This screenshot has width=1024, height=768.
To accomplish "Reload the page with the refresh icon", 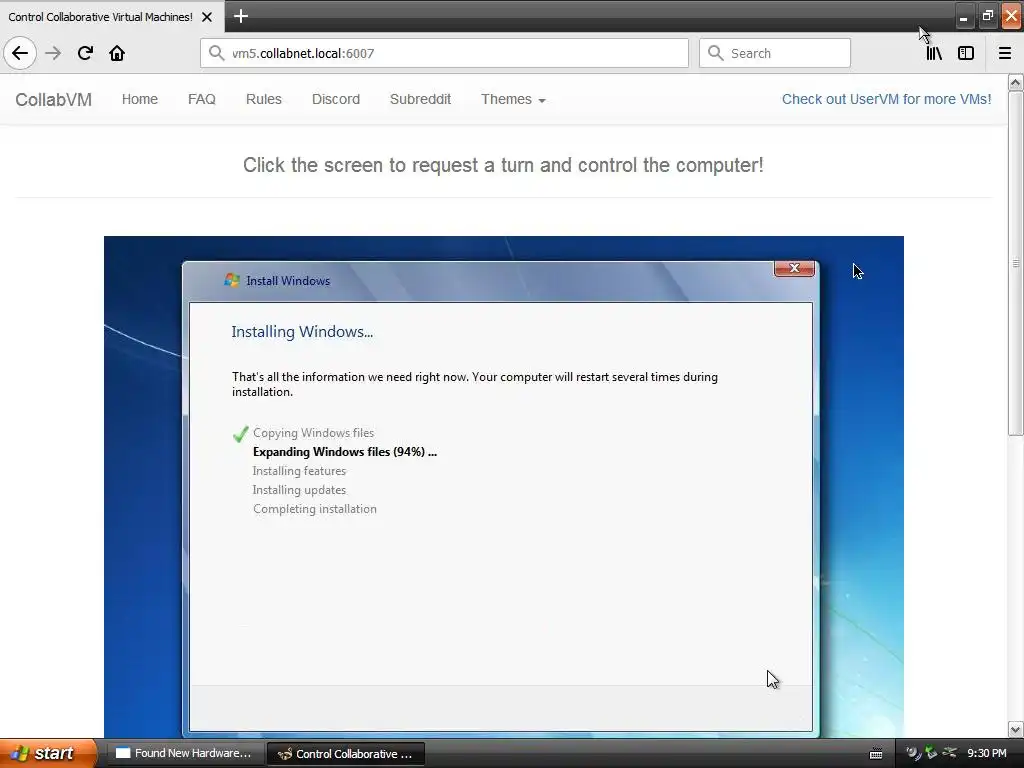I will point(85,53).
